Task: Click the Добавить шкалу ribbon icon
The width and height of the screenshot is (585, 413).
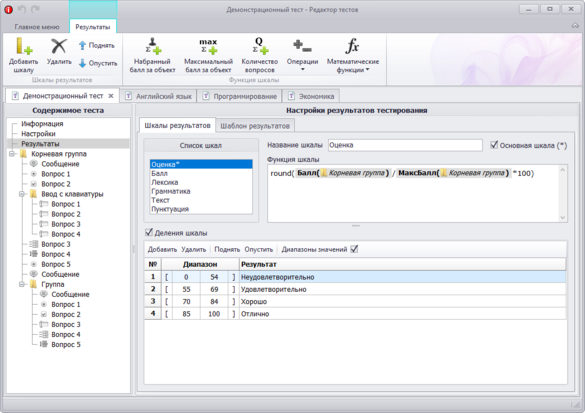Action: (x=24, y=46)
